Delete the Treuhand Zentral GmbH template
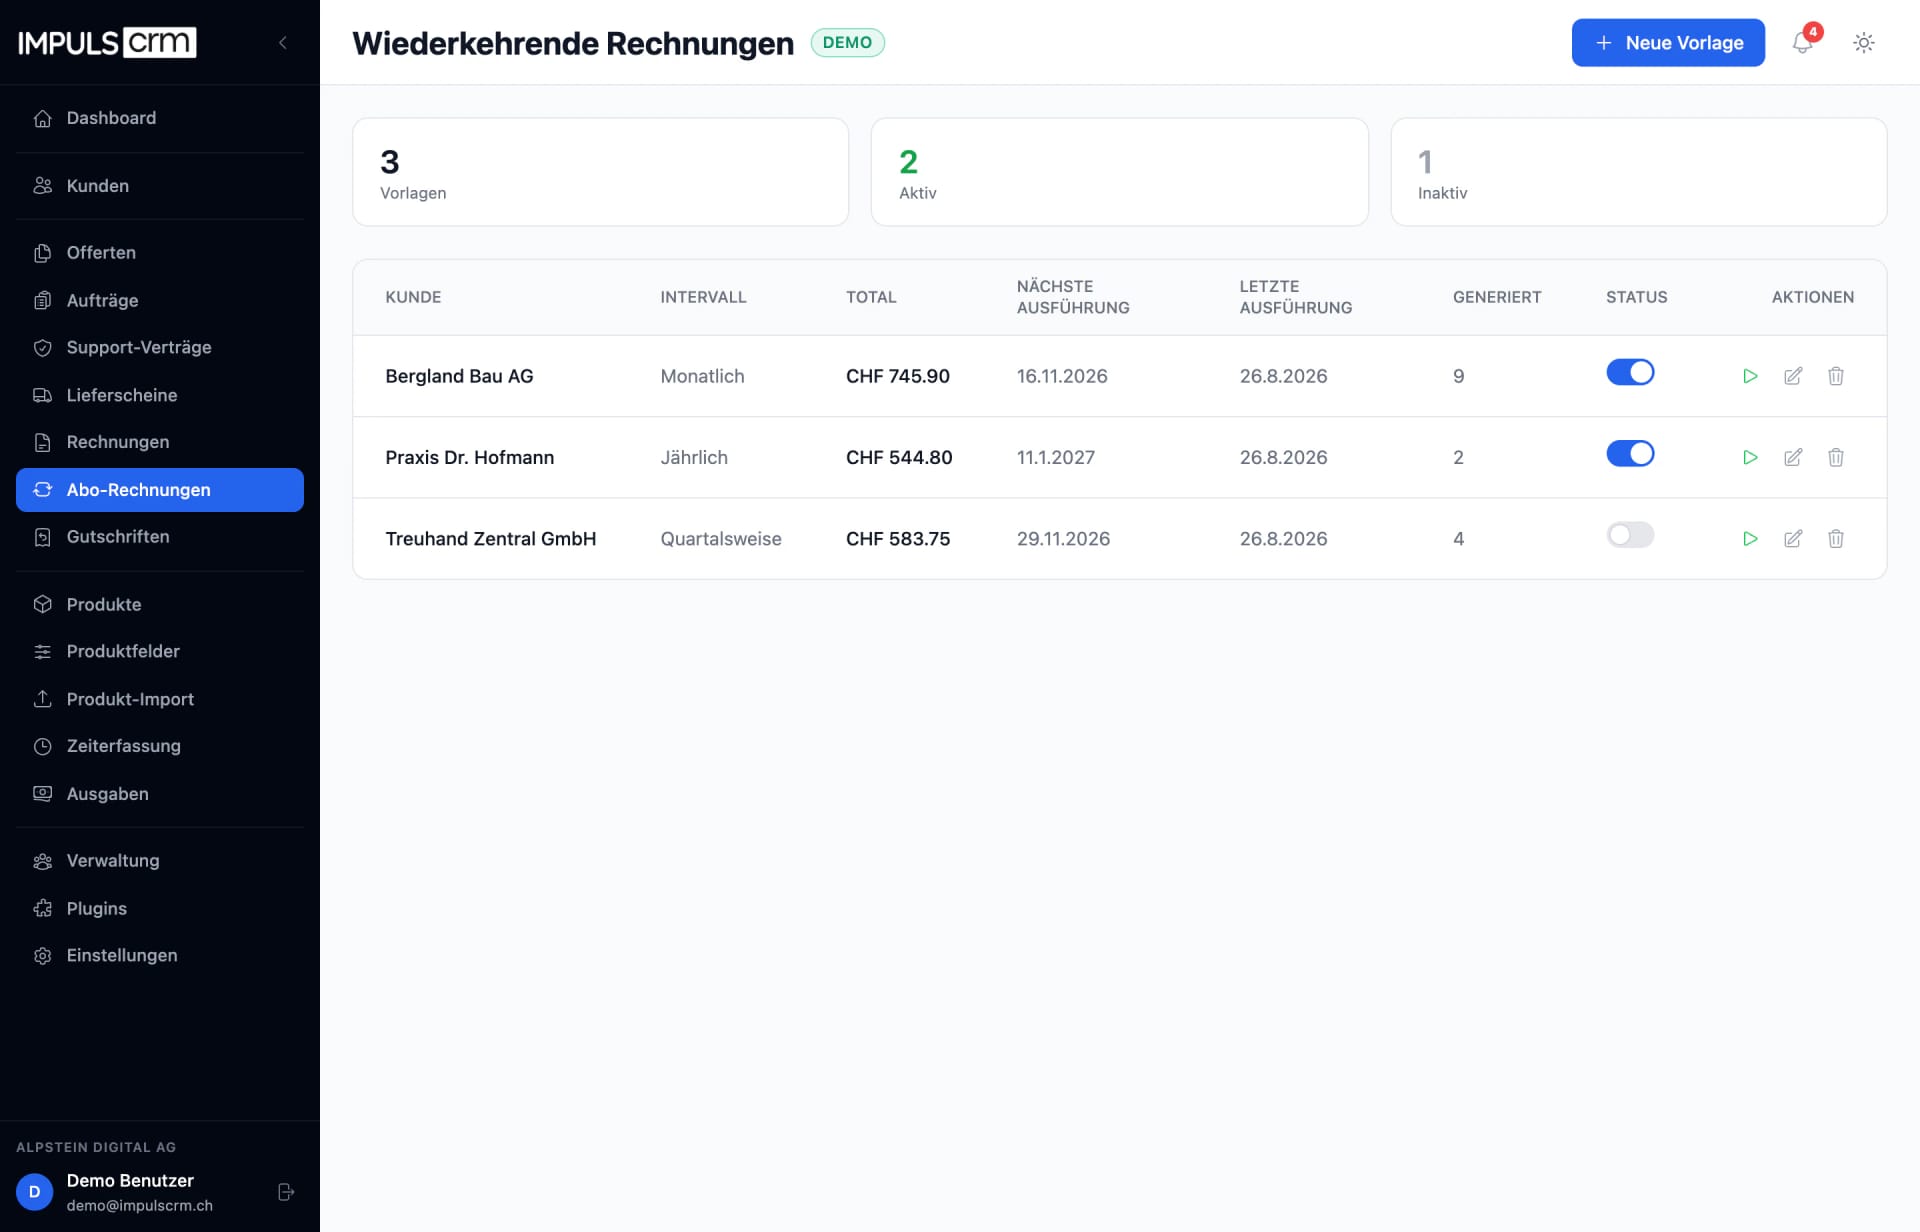This screenshot has width=1920, height=1232. [x=1836, y=538]
